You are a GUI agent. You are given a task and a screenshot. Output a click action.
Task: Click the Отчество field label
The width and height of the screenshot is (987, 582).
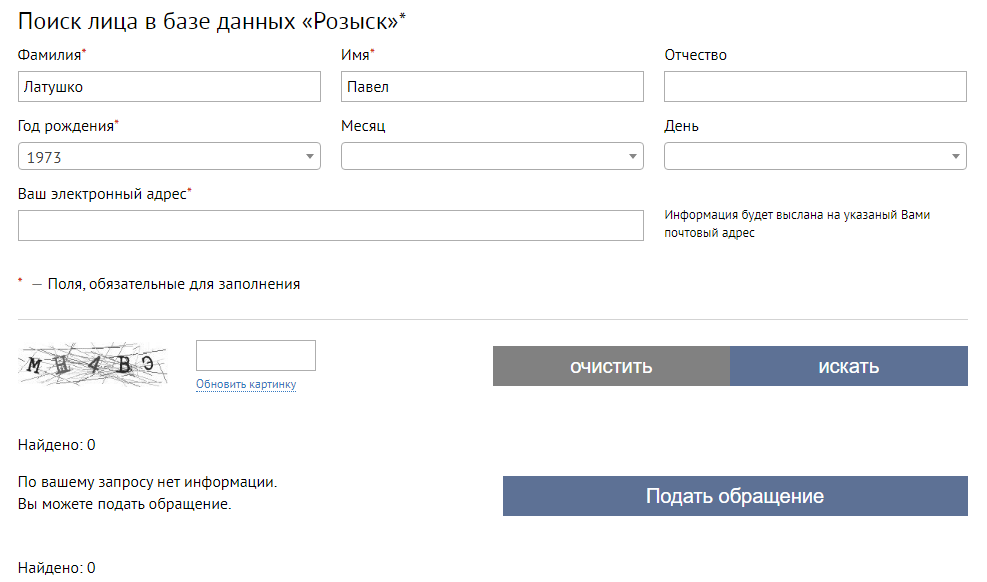pos(695,55)
